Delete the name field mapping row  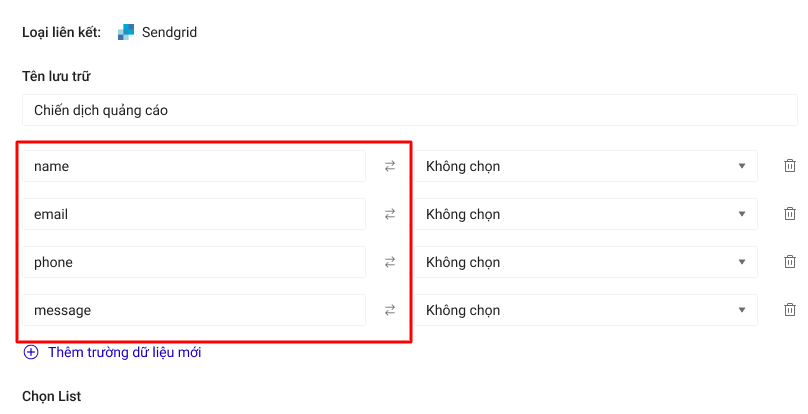789,166
